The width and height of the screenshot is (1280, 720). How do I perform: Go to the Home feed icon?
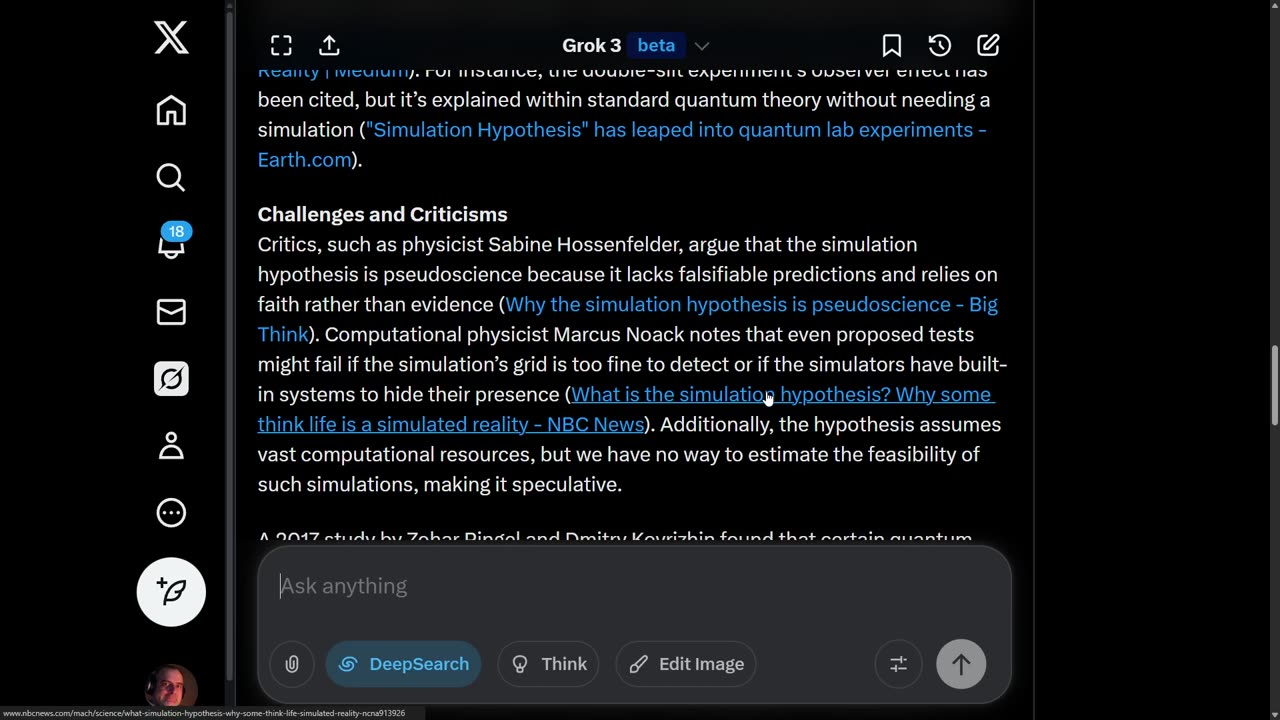171,110
